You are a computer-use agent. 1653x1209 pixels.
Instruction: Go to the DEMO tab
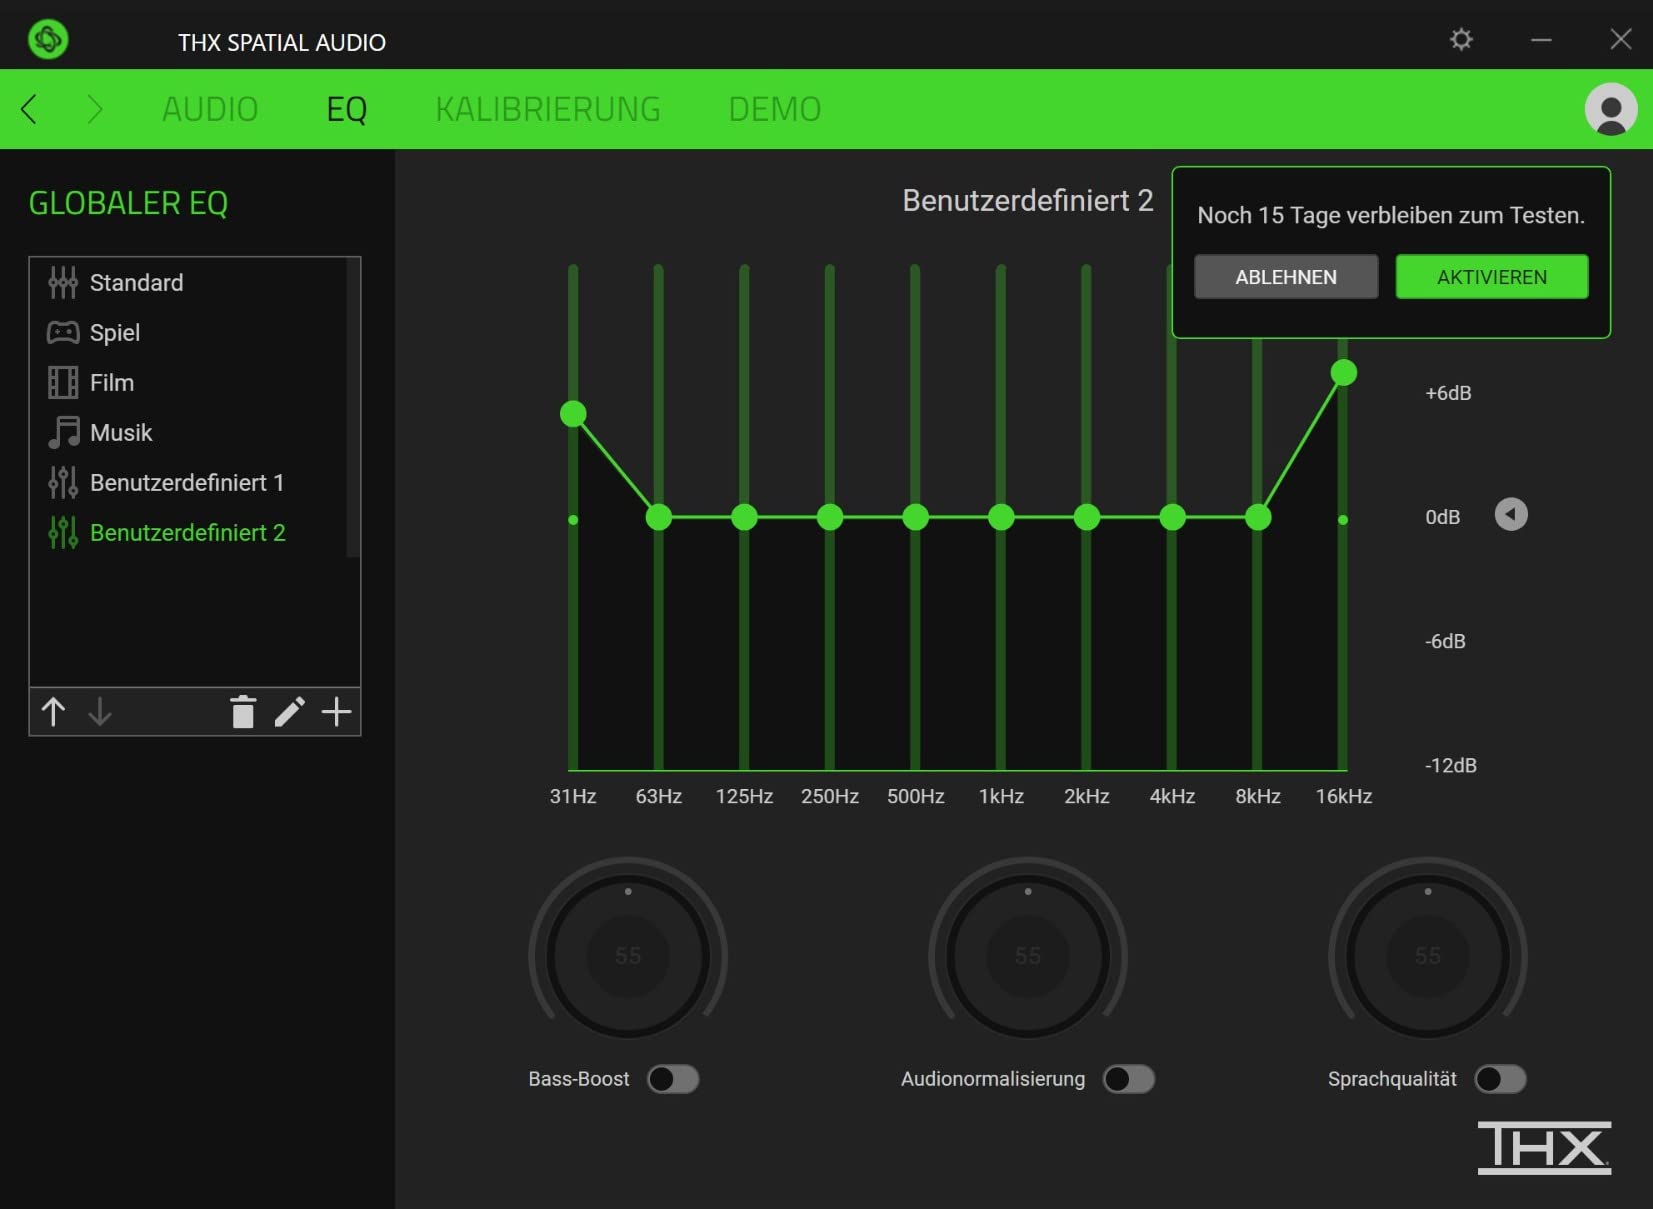point(775,109)
